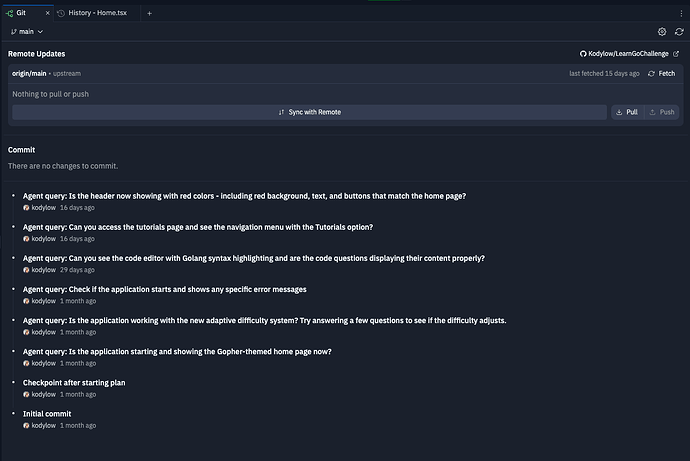Open the commit about Gopher-themed home page
Screen dimensions: 690x461
(177, 351)
